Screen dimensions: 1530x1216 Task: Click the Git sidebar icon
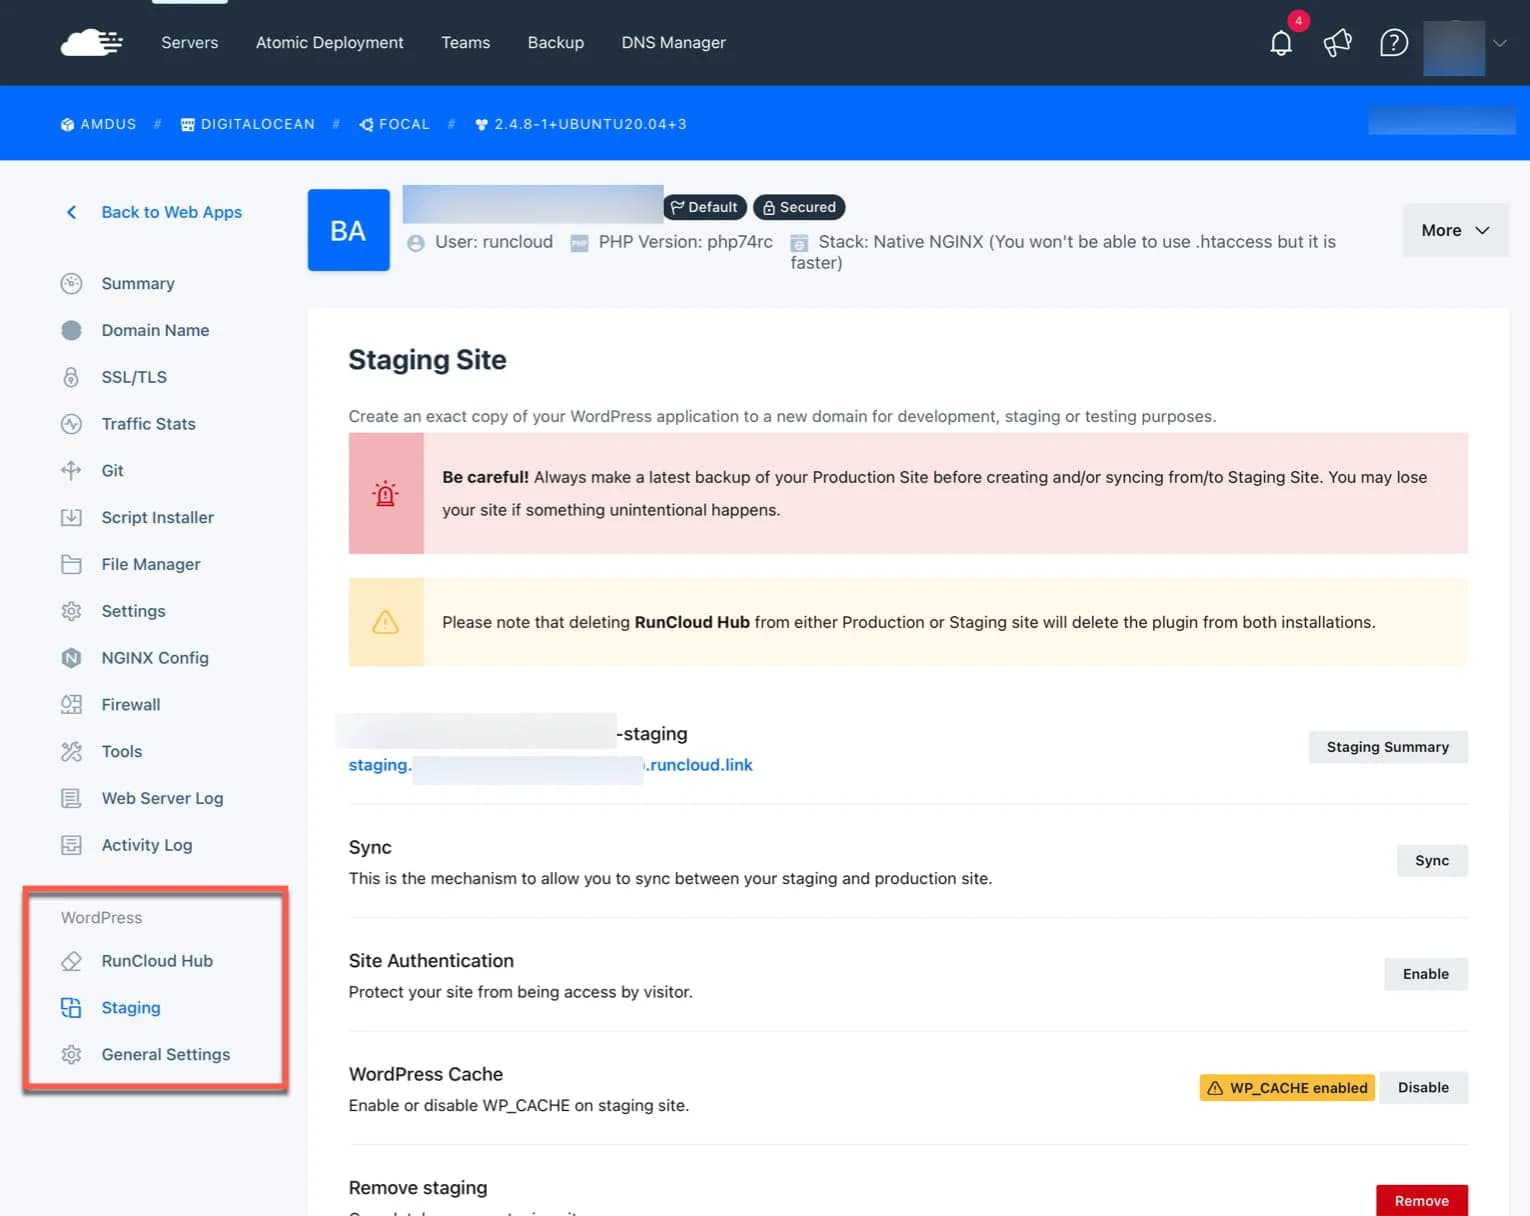(x=71, y=470)
